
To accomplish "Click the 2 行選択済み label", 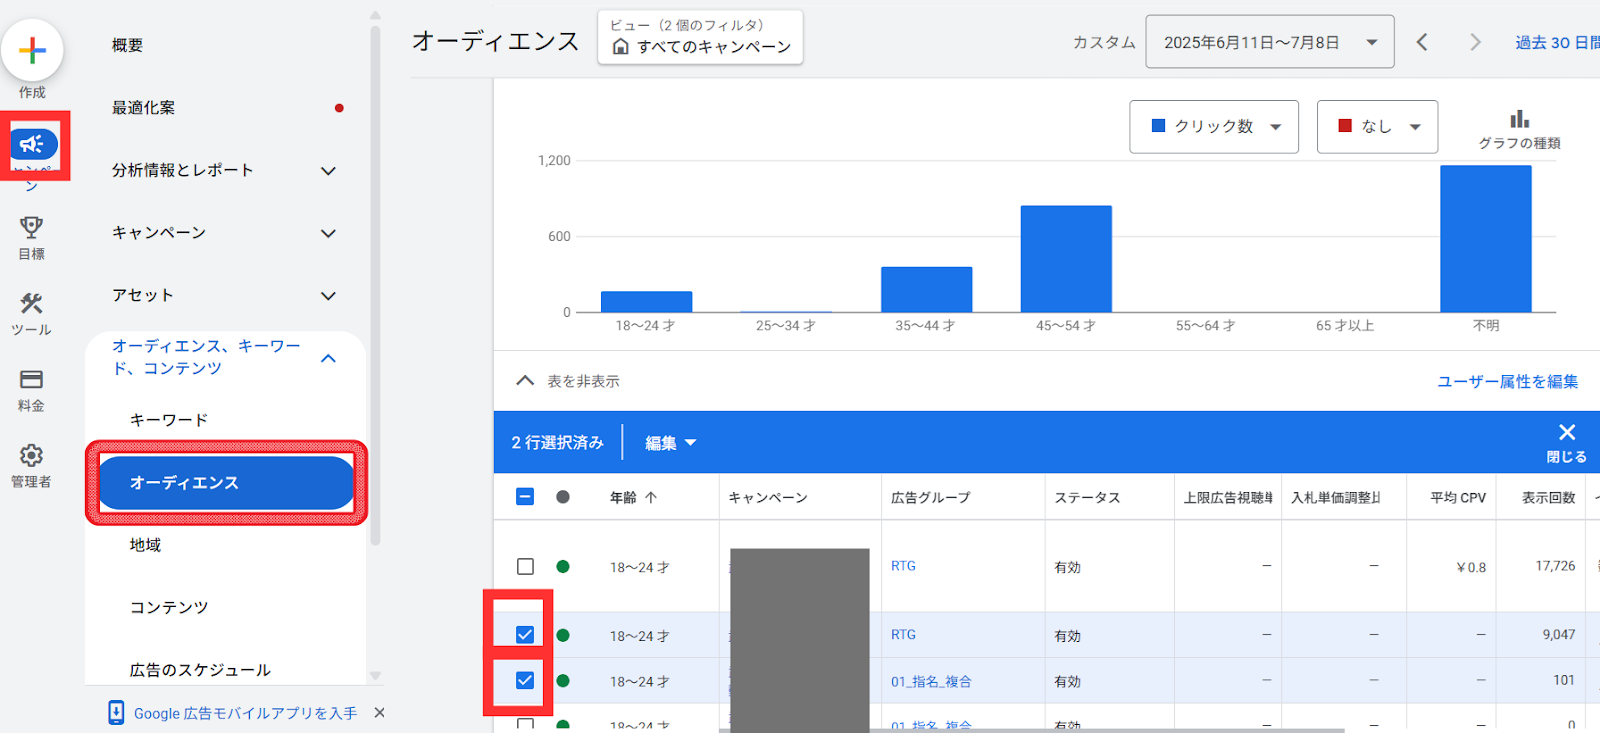I will [x=558, y=442].
